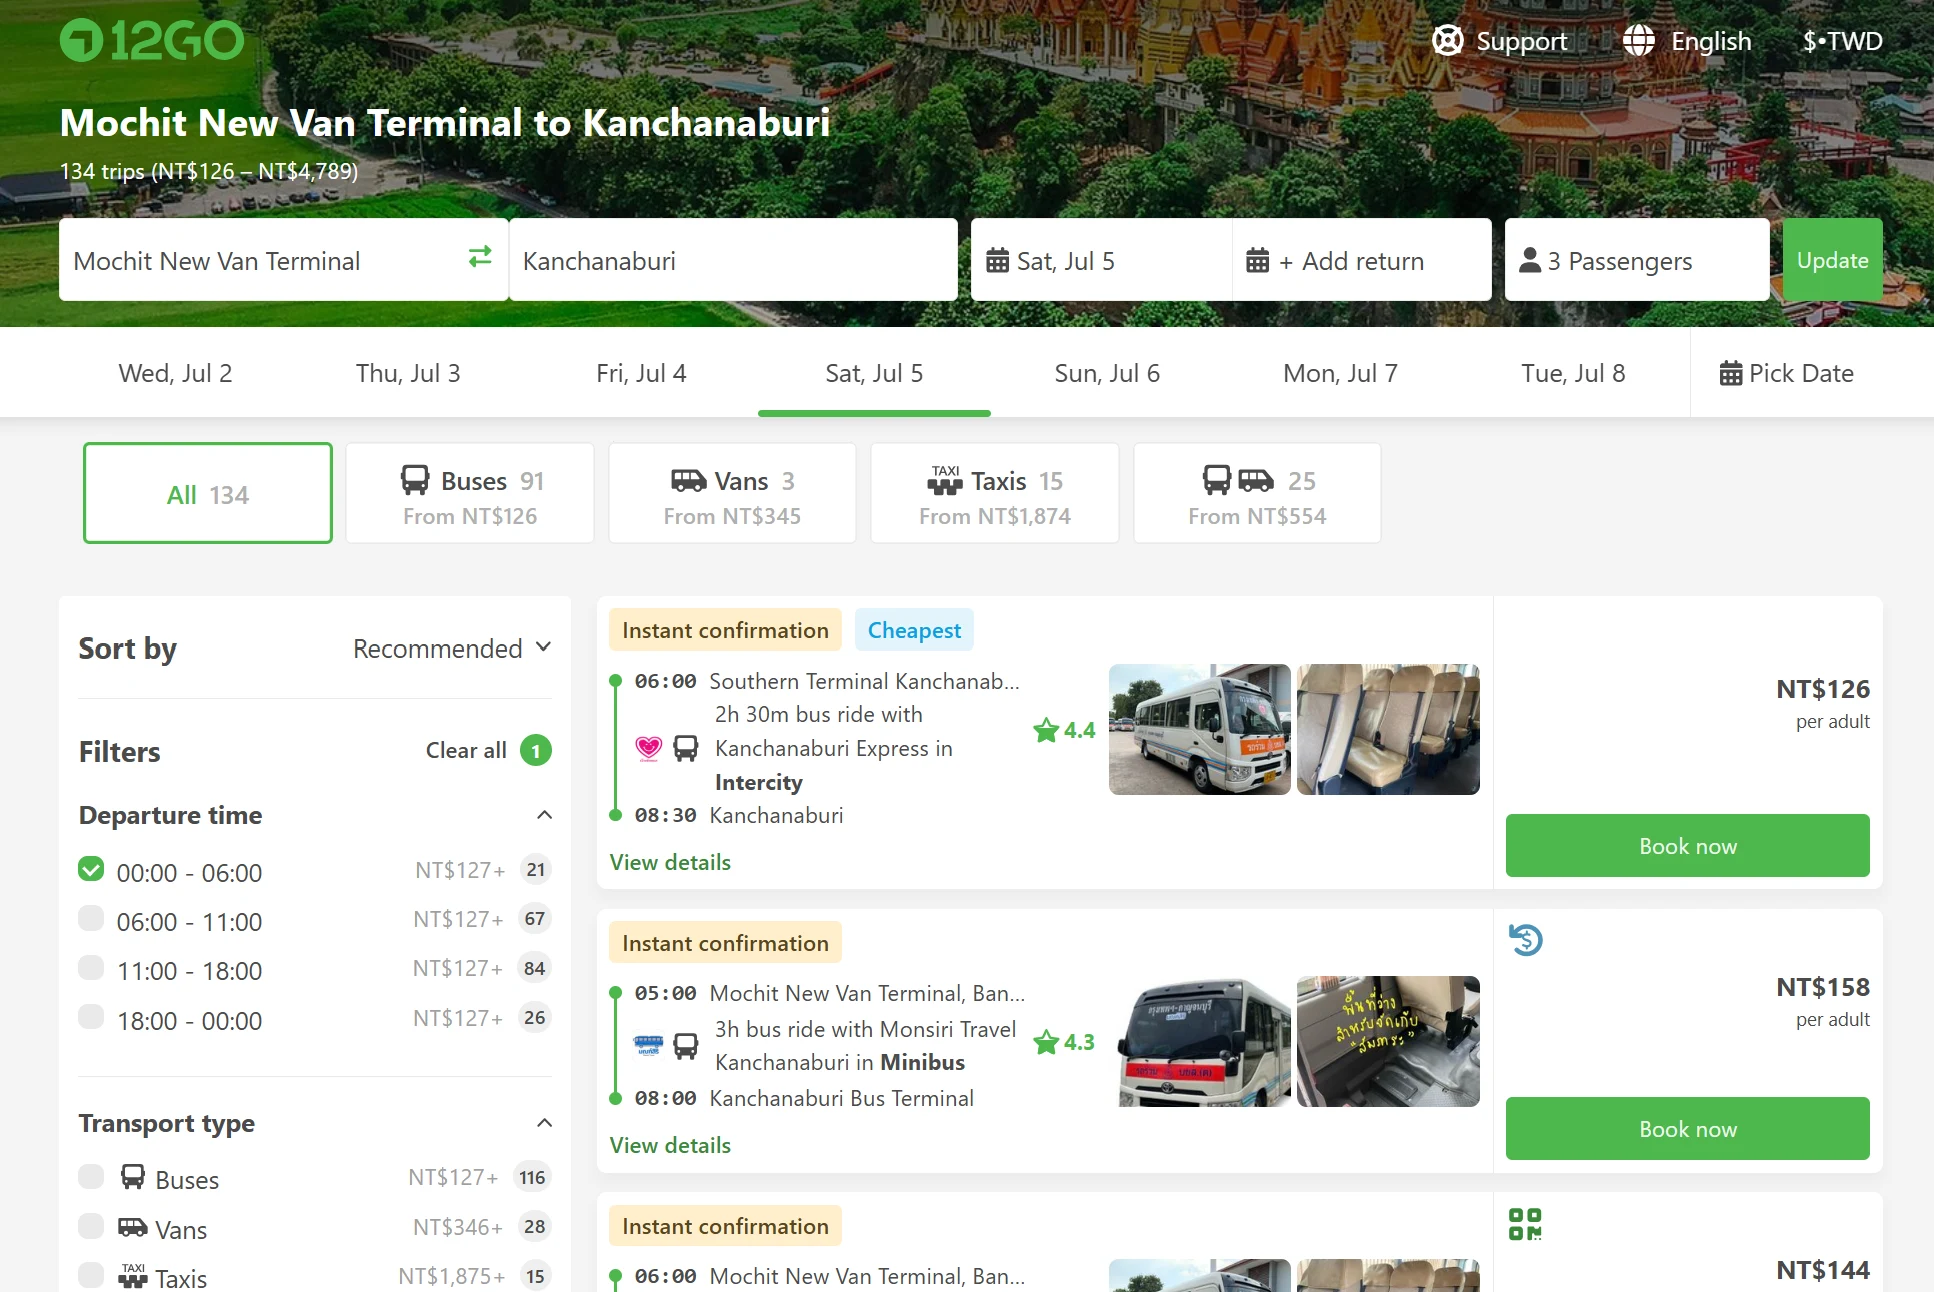This screenshot has width=1934, height=1292.
Task: Click Kanchanaburi Express operator heart logo
Action: (649, 748)
